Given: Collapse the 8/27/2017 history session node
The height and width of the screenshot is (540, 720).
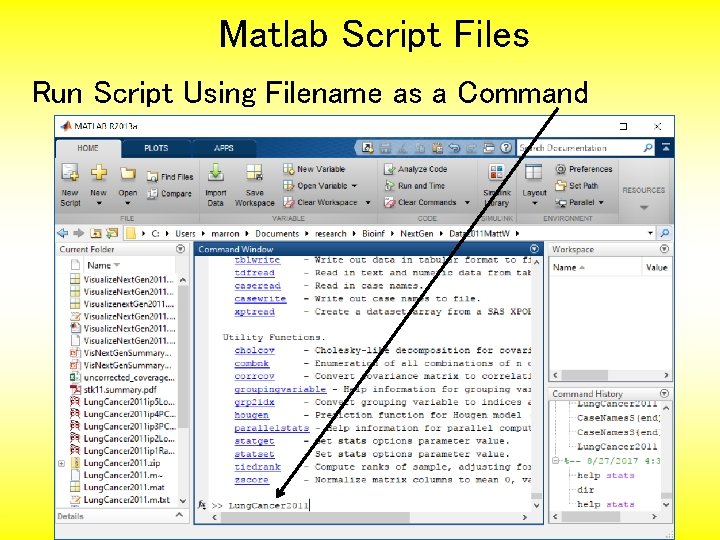Looking at the screenshot, I should (556, 460).
